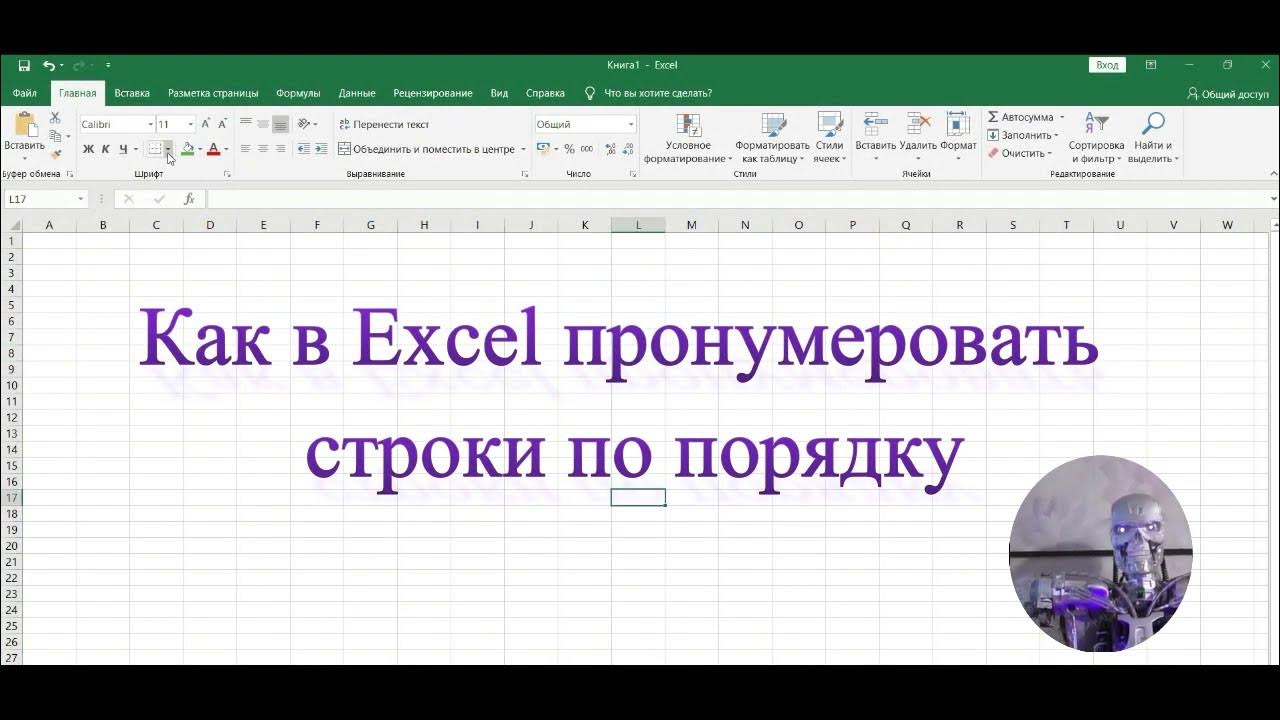The image size is (1280, 720).
Task: Click the Comma Style (000) icon
Action: click(586, 149)
